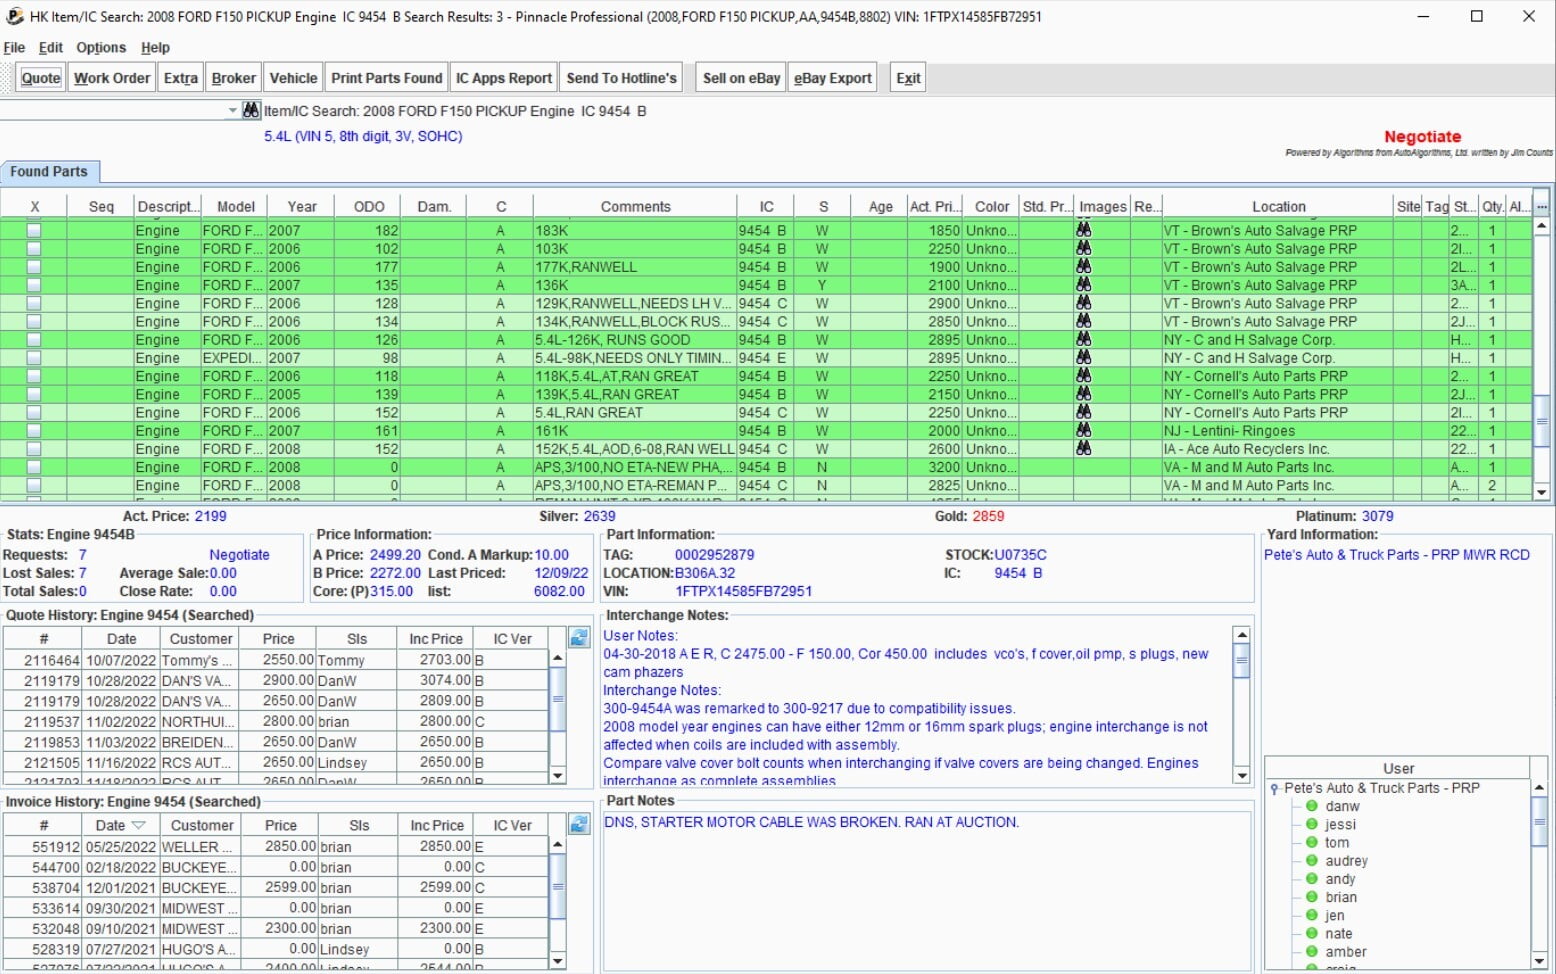This screenshot has height=974, width=1556.
Task: Select invoice 551912 row in Invoice History
Action: 275,846
